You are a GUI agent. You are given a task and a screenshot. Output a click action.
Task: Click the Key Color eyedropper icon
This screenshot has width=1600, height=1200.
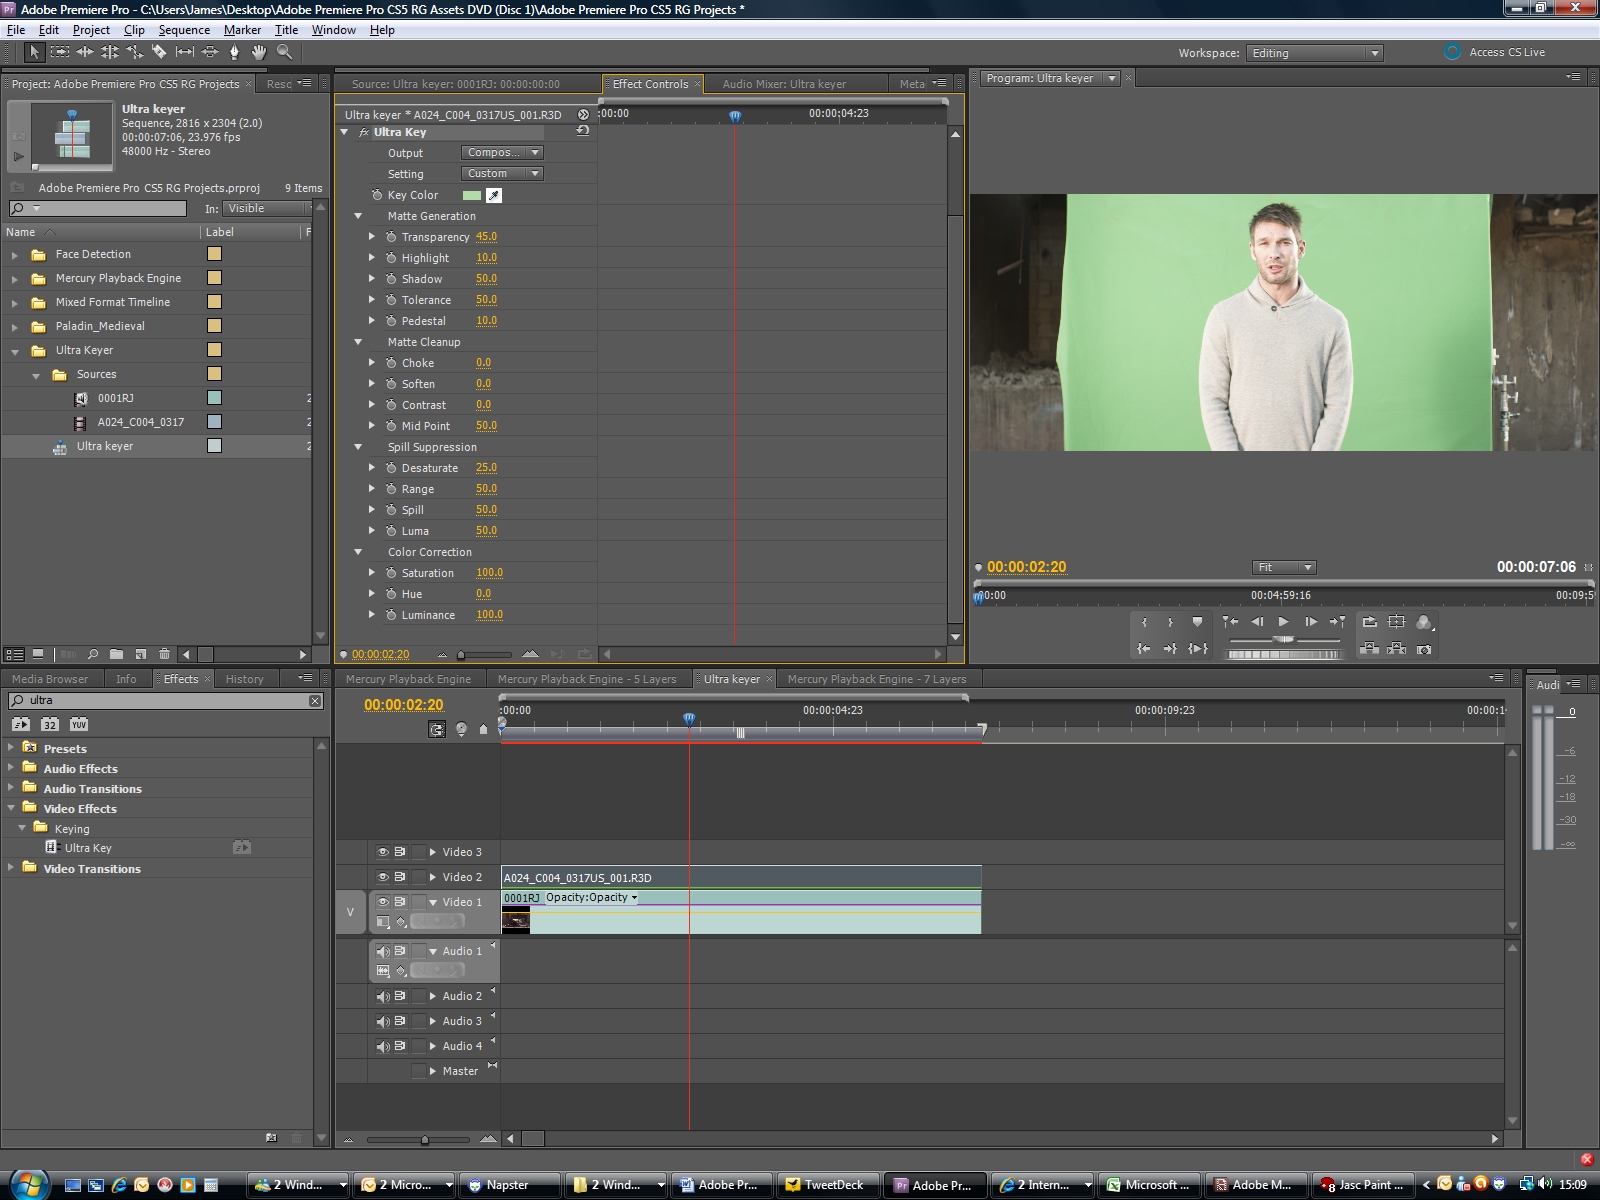click(494, 195)
